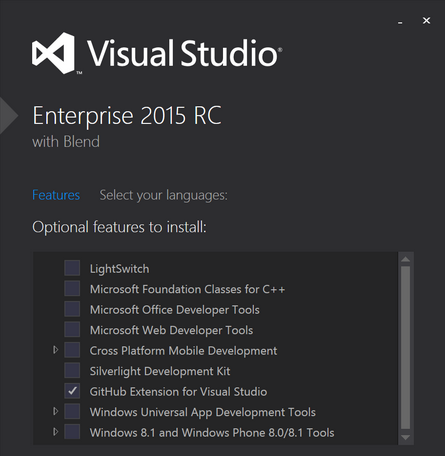Expand Windows Universal App Development Tools node
Viewport: 445px width, 456px height.
click(56, 411)
